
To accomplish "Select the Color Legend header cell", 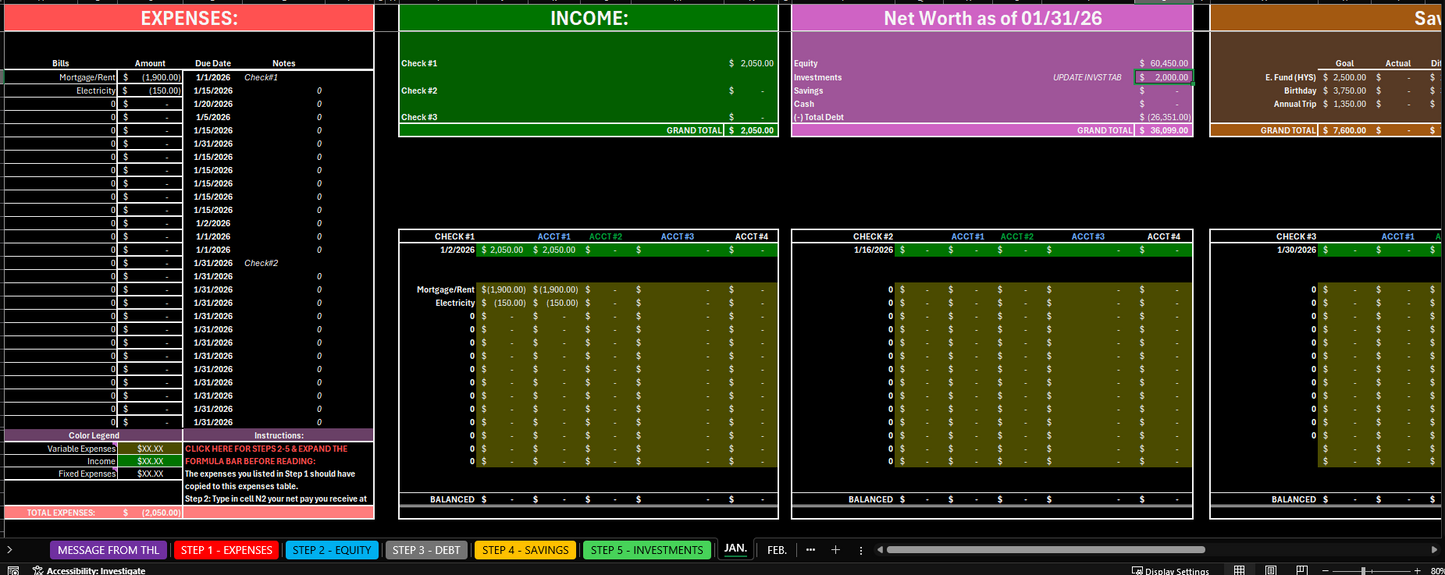I will click(94, 435).
